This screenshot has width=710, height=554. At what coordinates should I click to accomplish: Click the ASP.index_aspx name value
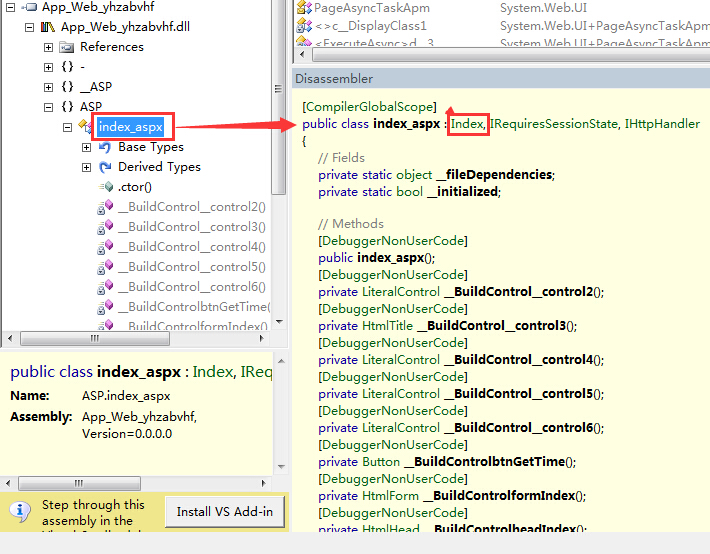click(126, 396)
